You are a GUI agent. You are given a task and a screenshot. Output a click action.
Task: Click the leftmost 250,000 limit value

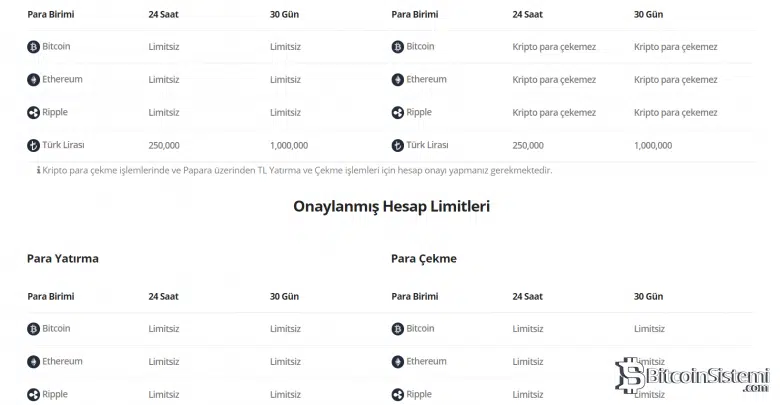coord(164,145)
